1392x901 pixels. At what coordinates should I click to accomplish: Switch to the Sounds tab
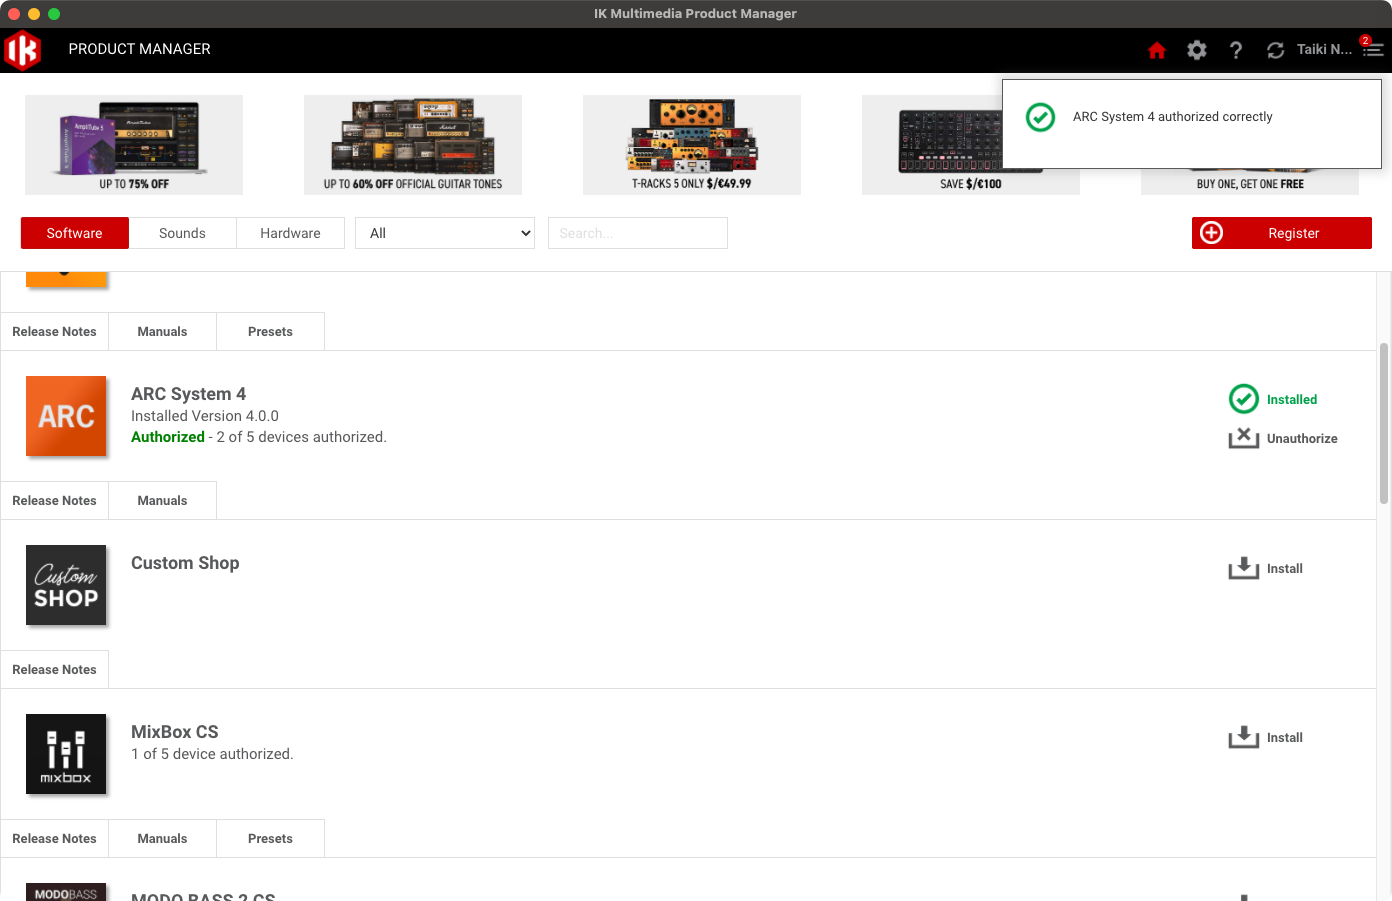182,233
